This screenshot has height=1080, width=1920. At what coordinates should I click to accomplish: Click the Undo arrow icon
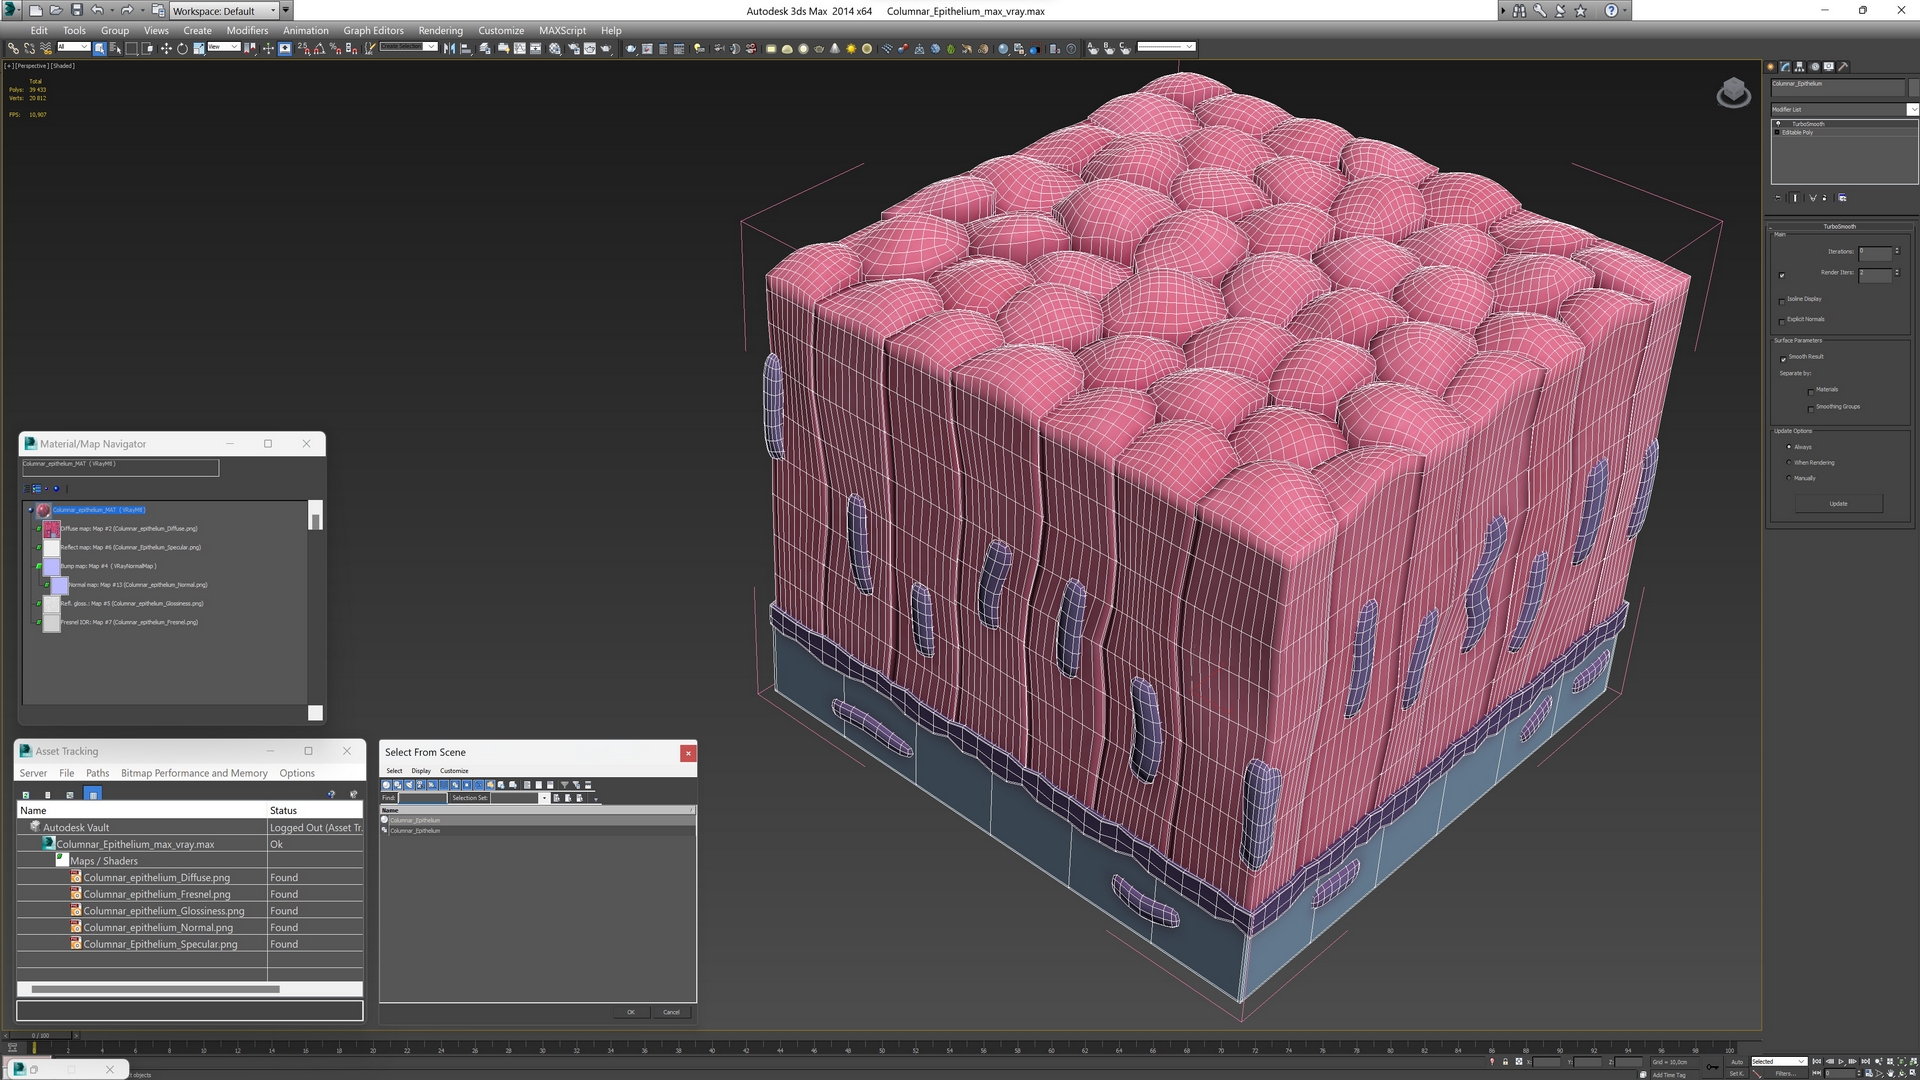(x=97, y=10)
